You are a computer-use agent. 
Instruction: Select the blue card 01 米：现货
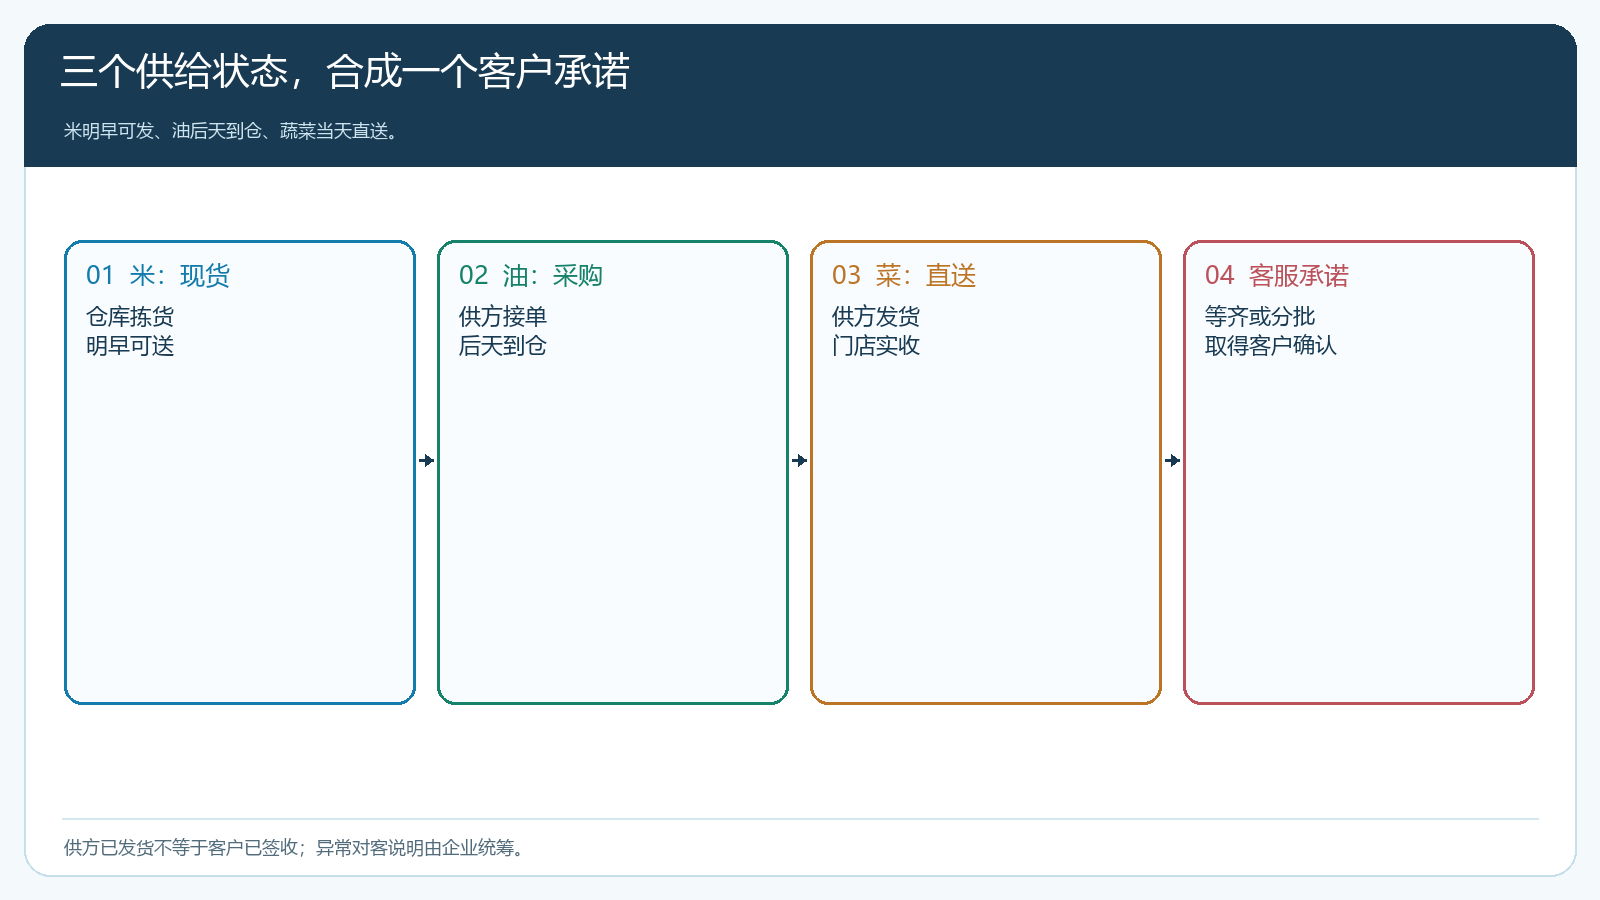tap(240, 472)
